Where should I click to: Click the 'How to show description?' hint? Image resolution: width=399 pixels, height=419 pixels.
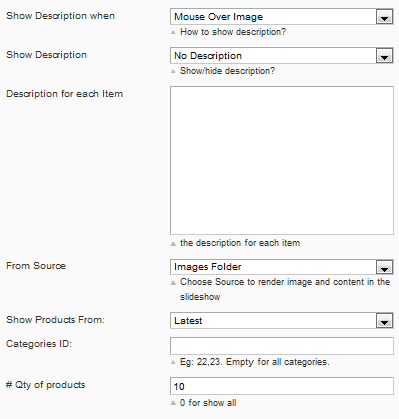click(x=233, y=32)
